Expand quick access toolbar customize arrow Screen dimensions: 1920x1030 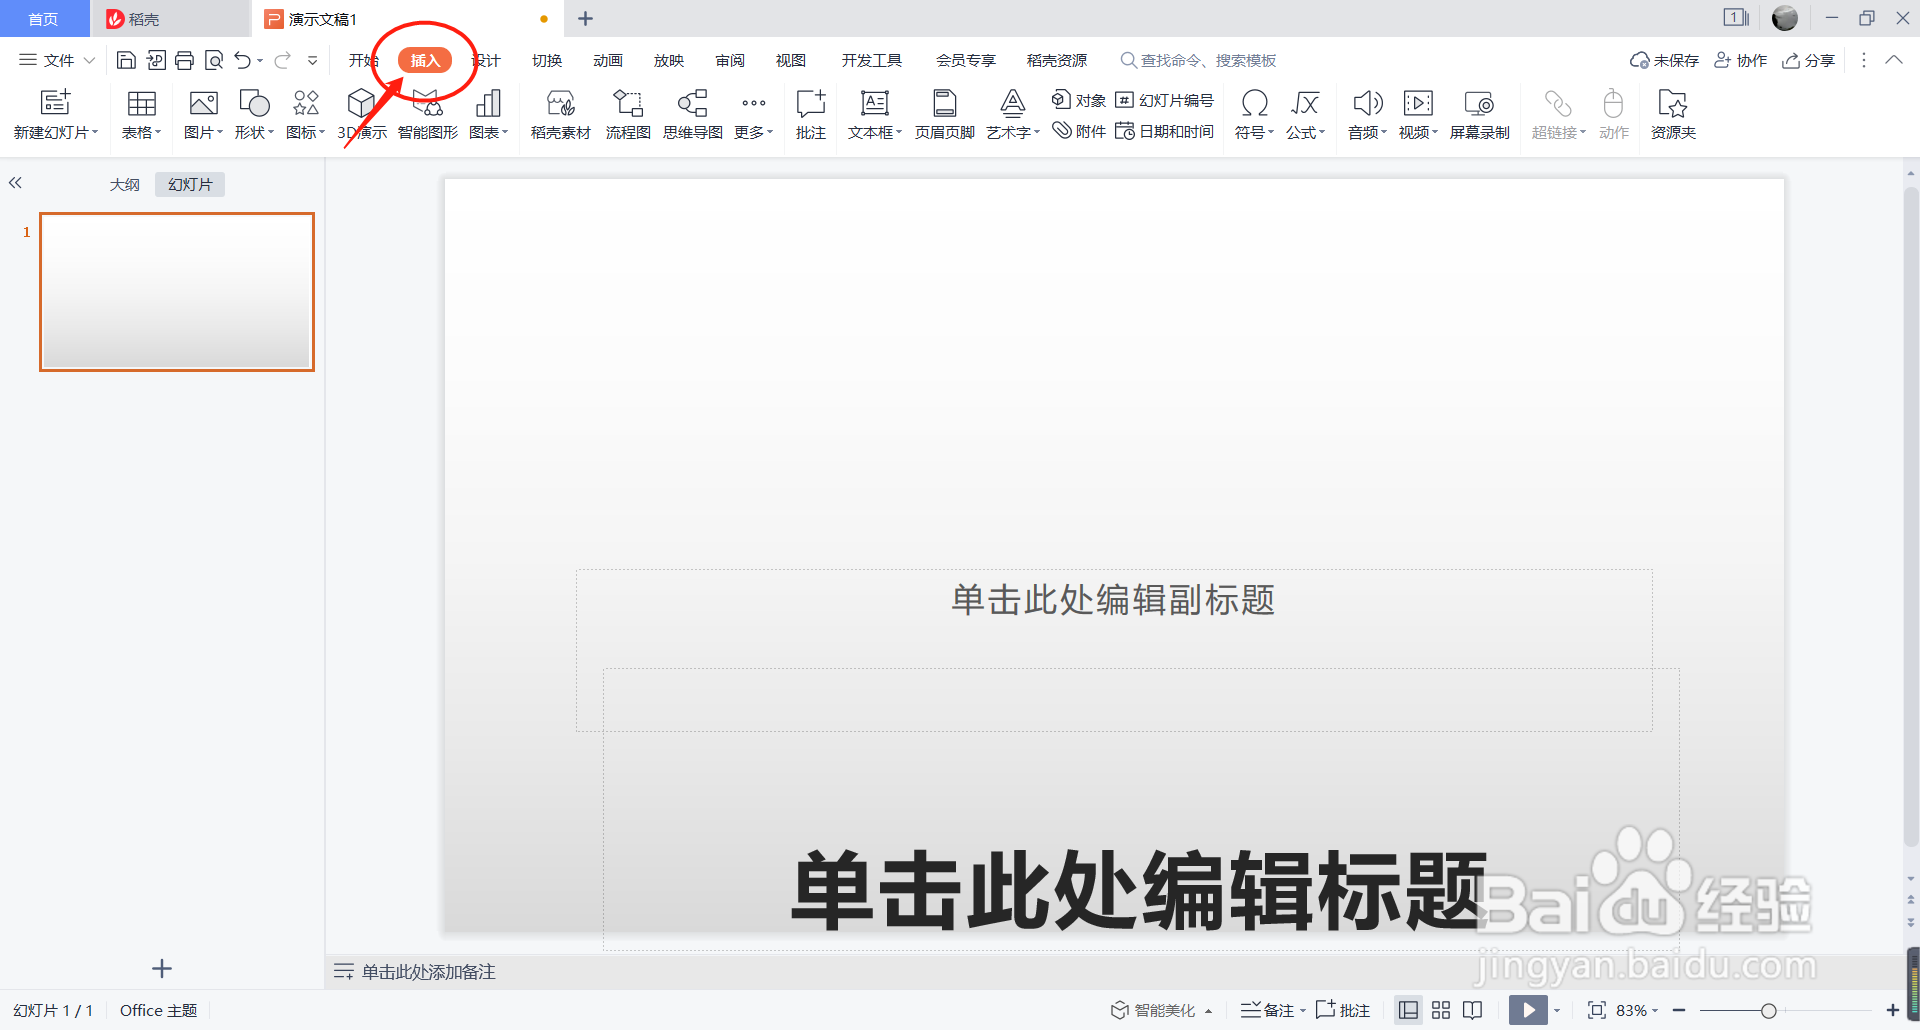[313, 61]
